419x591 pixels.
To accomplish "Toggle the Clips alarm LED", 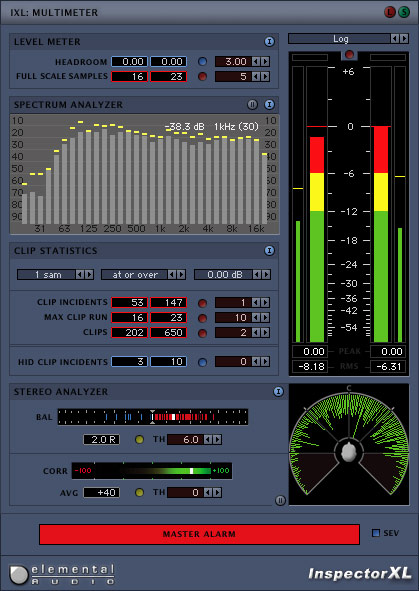I will pyautogui.click(x=202, y=333).
